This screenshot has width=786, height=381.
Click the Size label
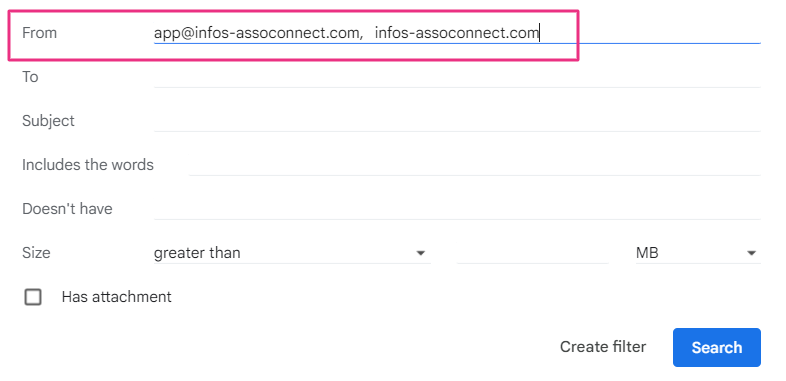pos(36,253)
